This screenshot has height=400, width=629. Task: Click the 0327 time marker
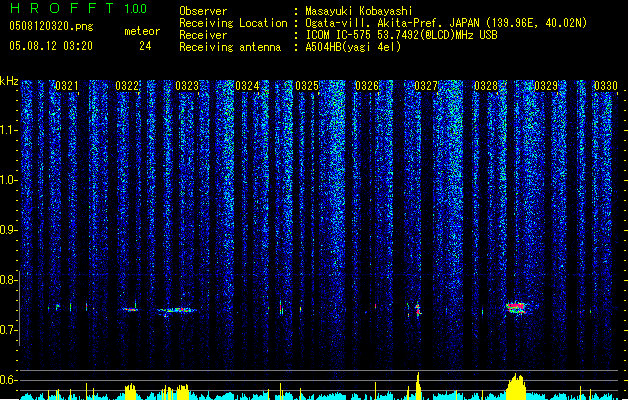point(426,86)
